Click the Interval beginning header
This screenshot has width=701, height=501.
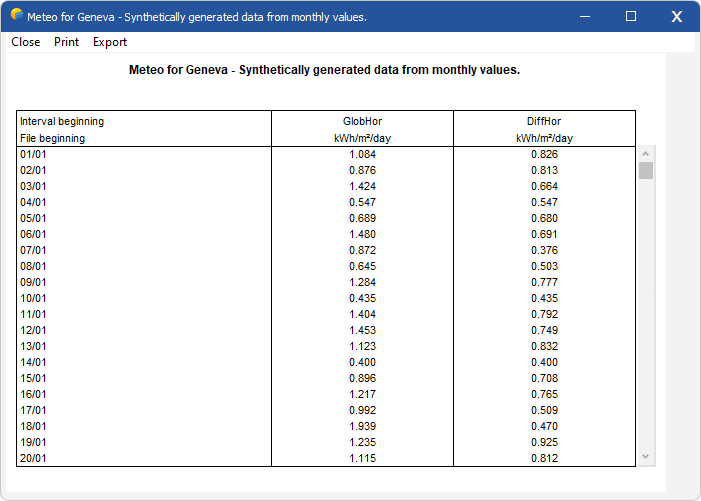[x=62, y=122]
